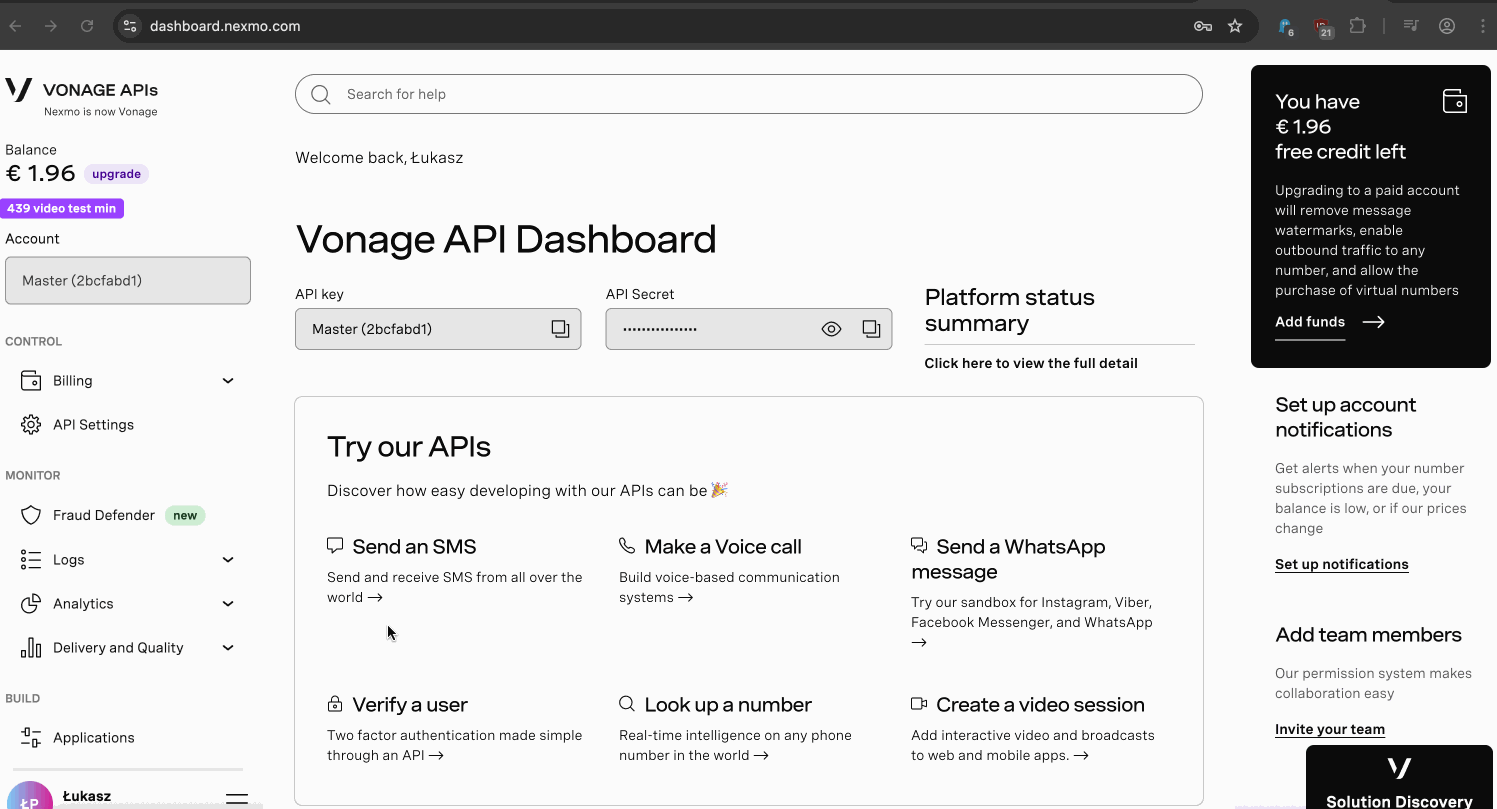
Task: Open API Settings in sidebar
Action: tap(93, 425)
